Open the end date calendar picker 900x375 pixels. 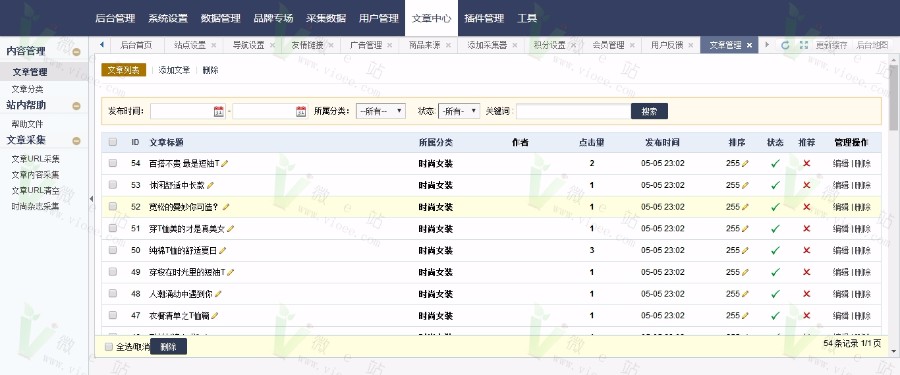point(301,111)
